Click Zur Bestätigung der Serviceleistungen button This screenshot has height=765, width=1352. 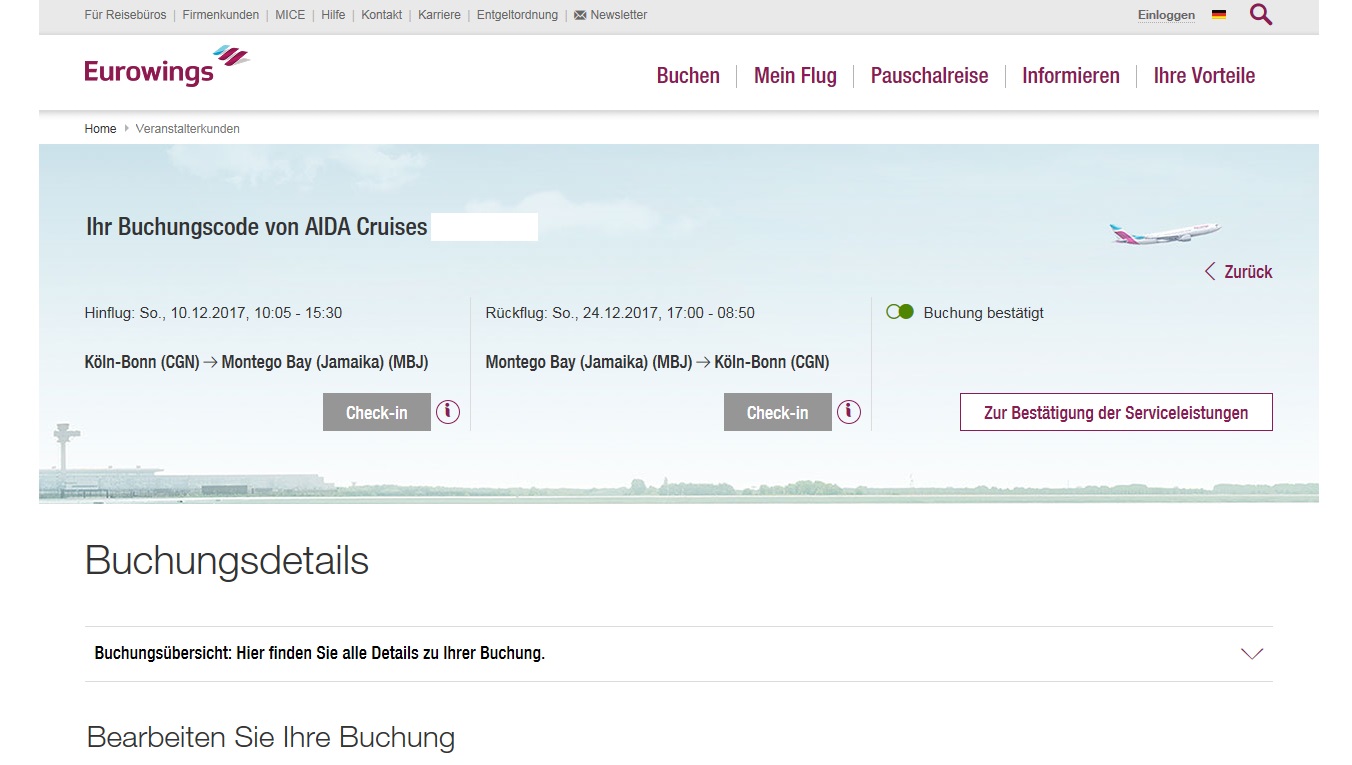click(1116, 412)
